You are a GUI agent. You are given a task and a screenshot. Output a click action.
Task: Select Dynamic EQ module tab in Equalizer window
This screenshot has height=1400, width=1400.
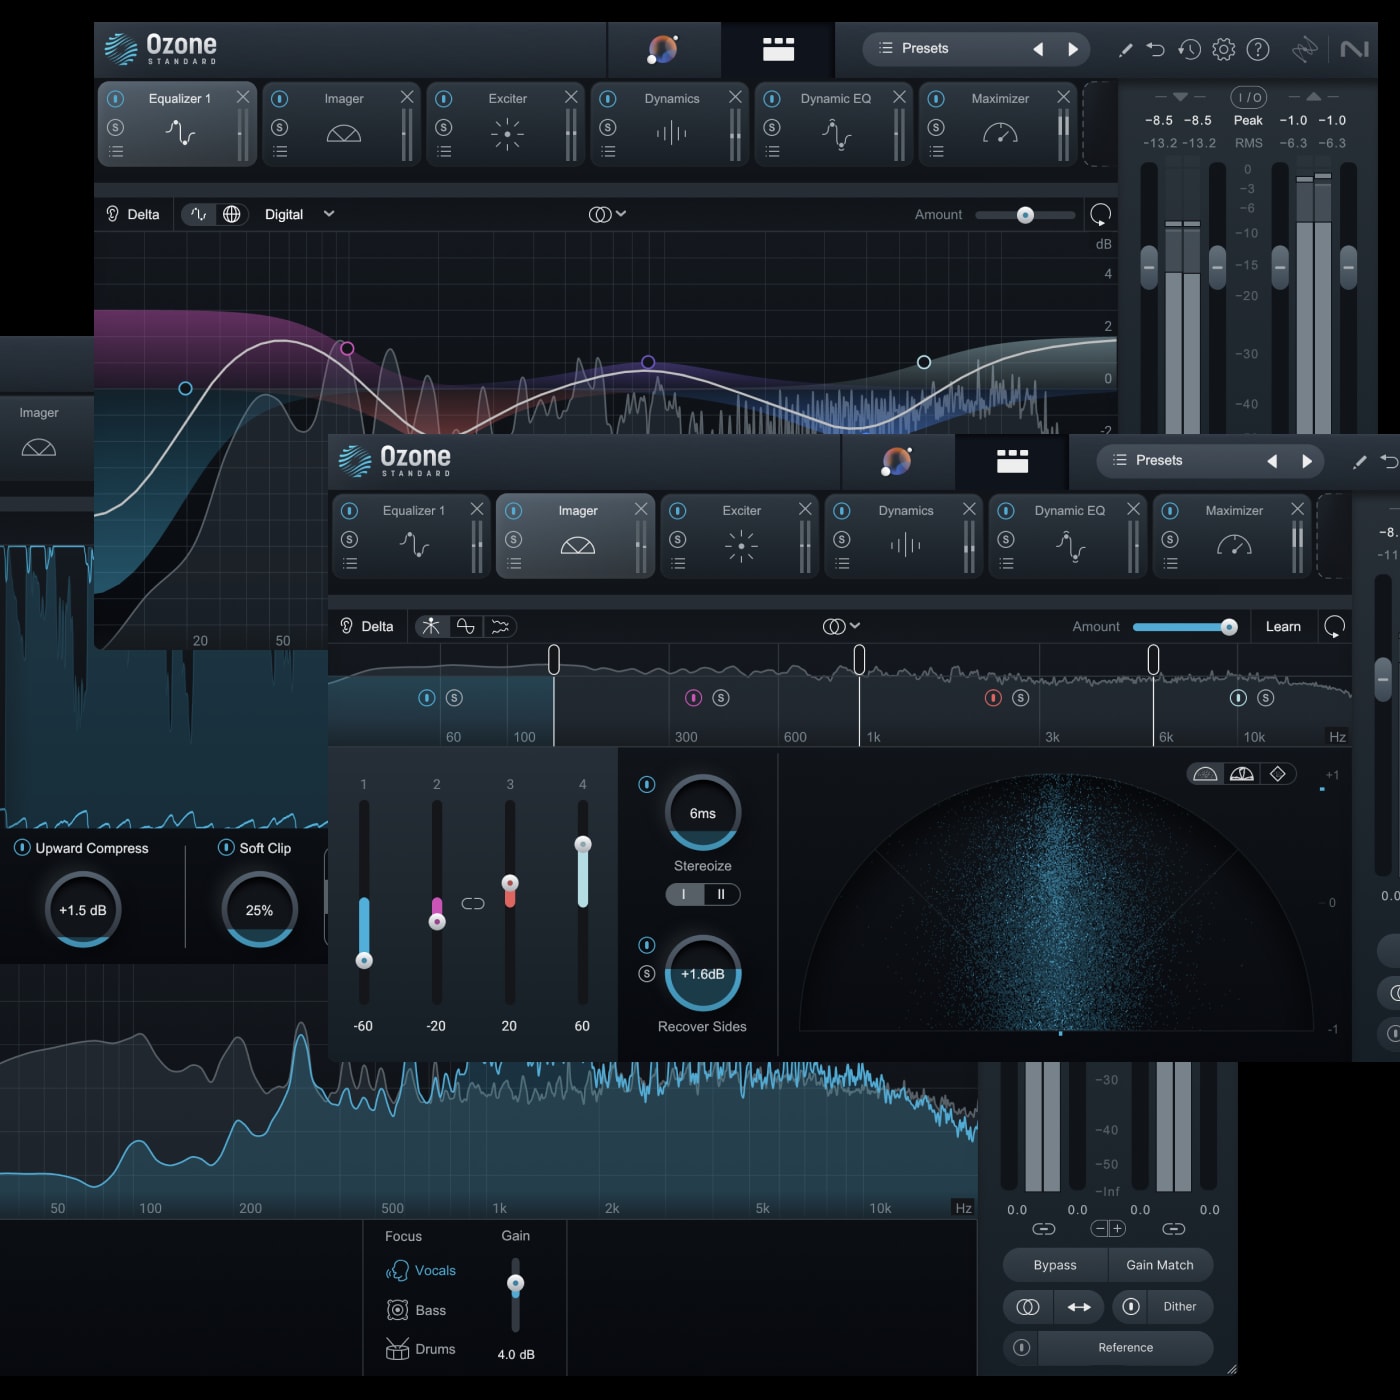[x=835, y=124]
